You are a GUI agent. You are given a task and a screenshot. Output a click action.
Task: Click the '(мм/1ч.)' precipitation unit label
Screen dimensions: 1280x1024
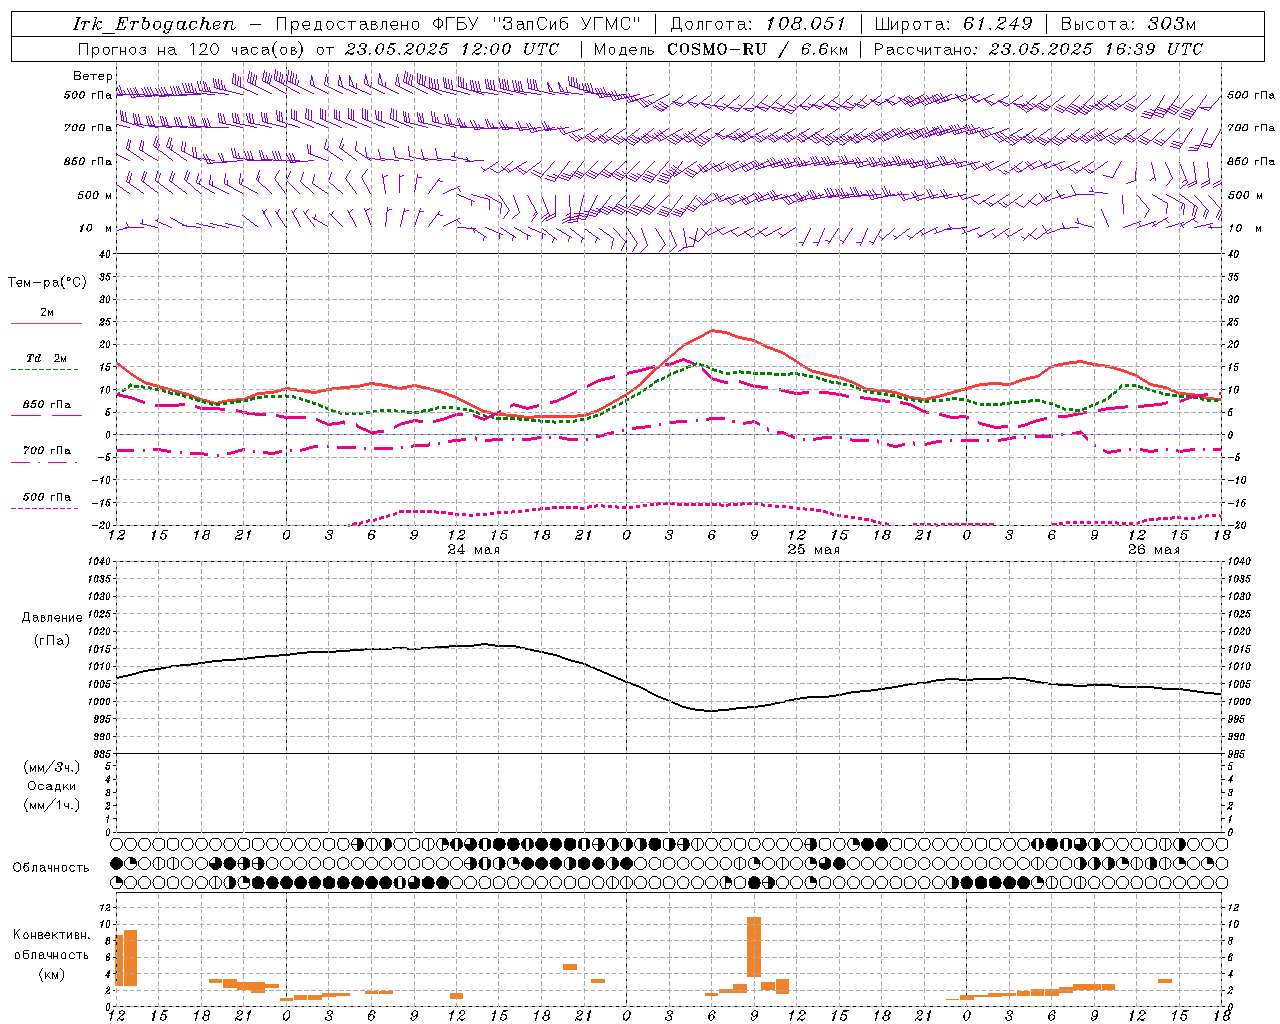coord(52,805)
